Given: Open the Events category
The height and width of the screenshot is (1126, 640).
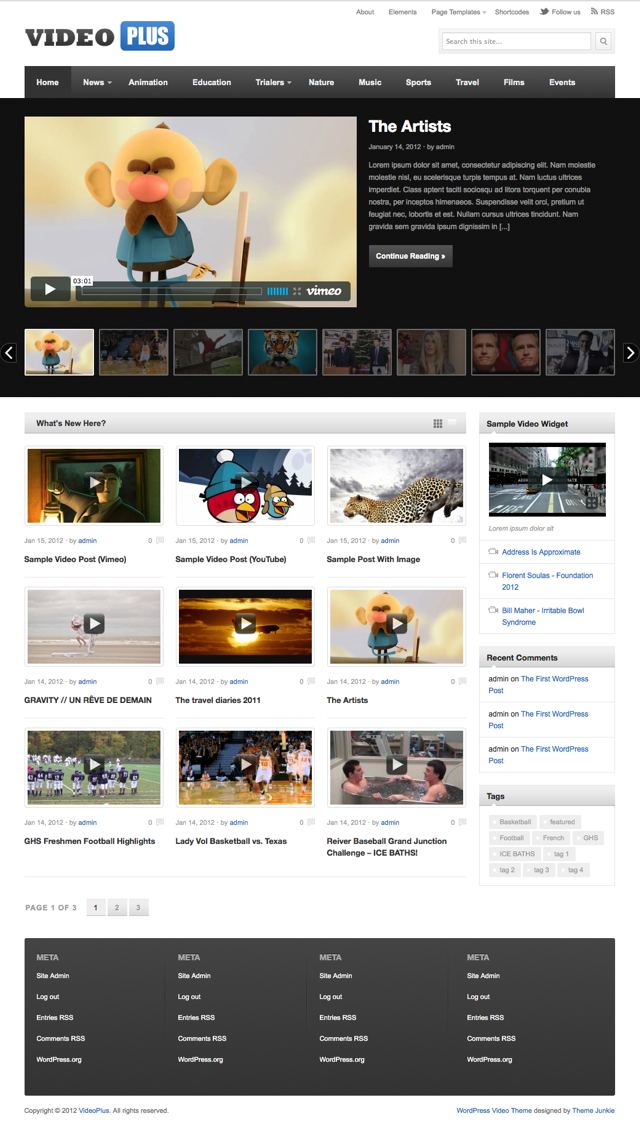Looking at the screenshot, I should (562, 83).
